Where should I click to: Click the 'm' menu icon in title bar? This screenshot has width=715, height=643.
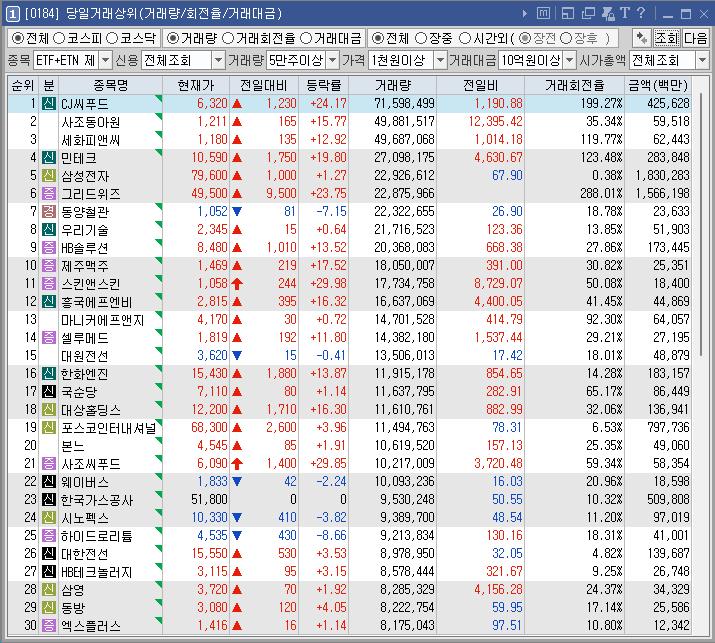pyautogui.click(x=543, y=14)
